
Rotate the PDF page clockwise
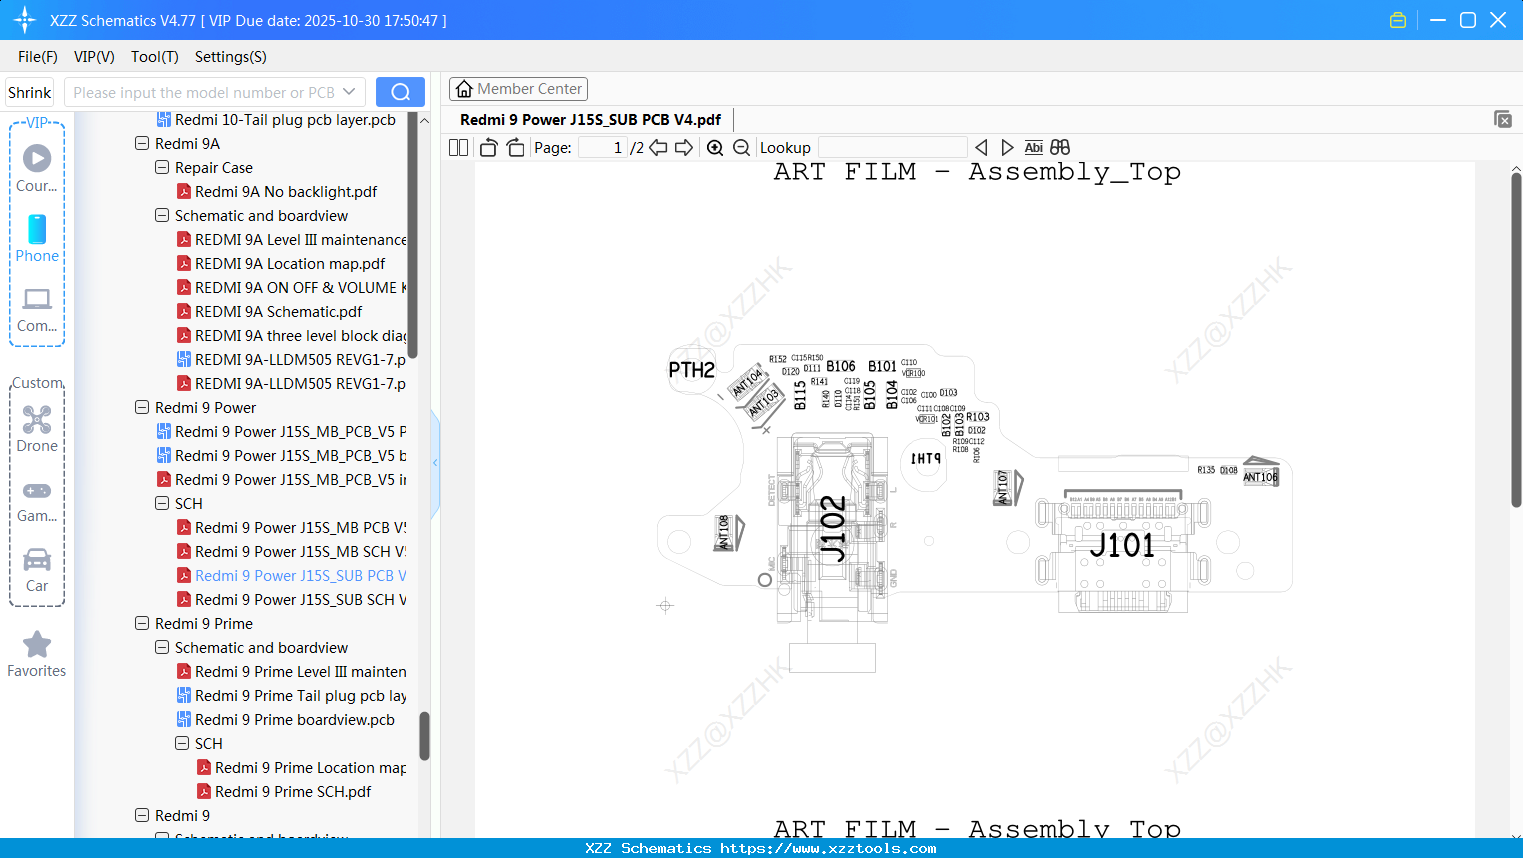514,147
